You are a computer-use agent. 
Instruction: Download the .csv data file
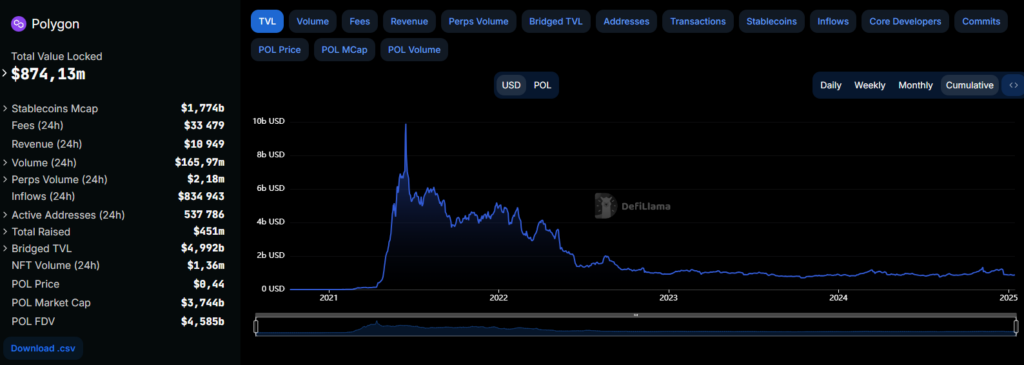tap(43, 349)
